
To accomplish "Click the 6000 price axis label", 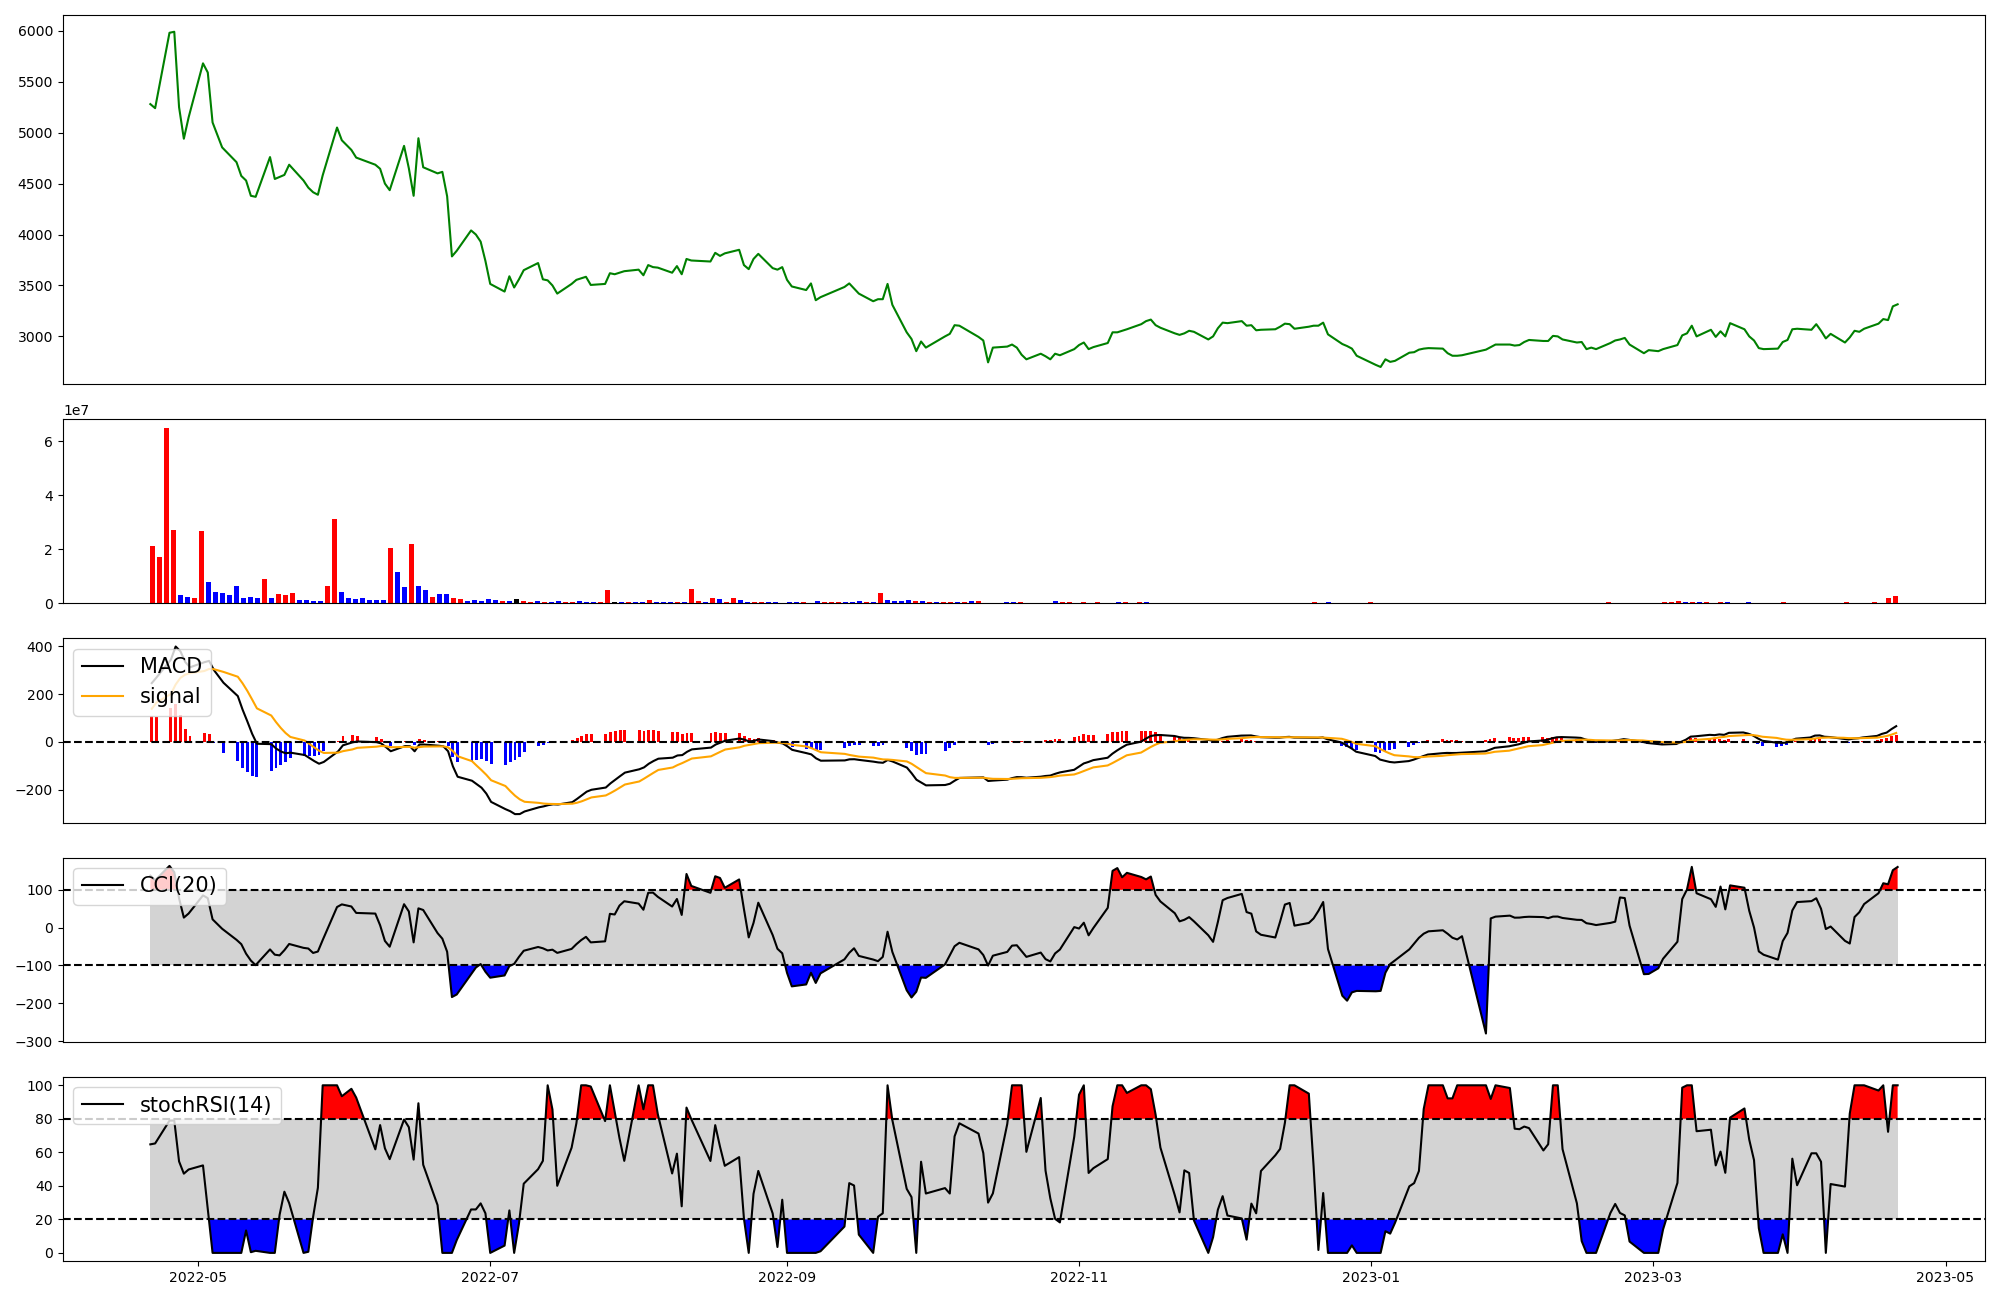I will point(35,32).
